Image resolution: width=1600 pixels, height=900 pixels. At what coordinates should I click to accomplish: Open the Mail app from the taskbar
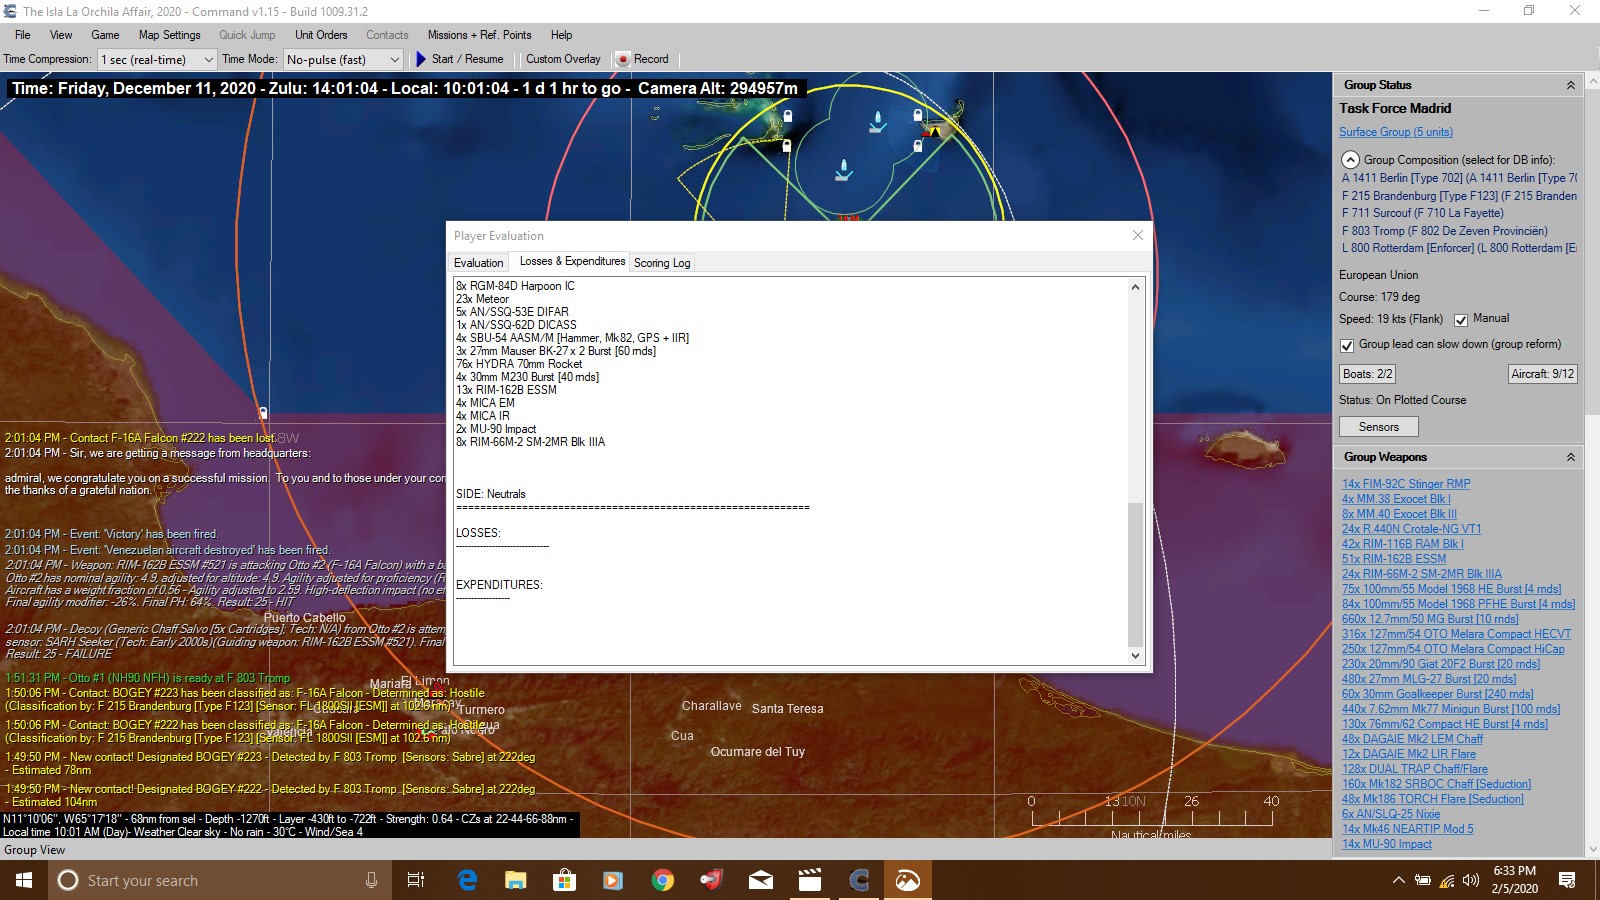pos(761,880)
